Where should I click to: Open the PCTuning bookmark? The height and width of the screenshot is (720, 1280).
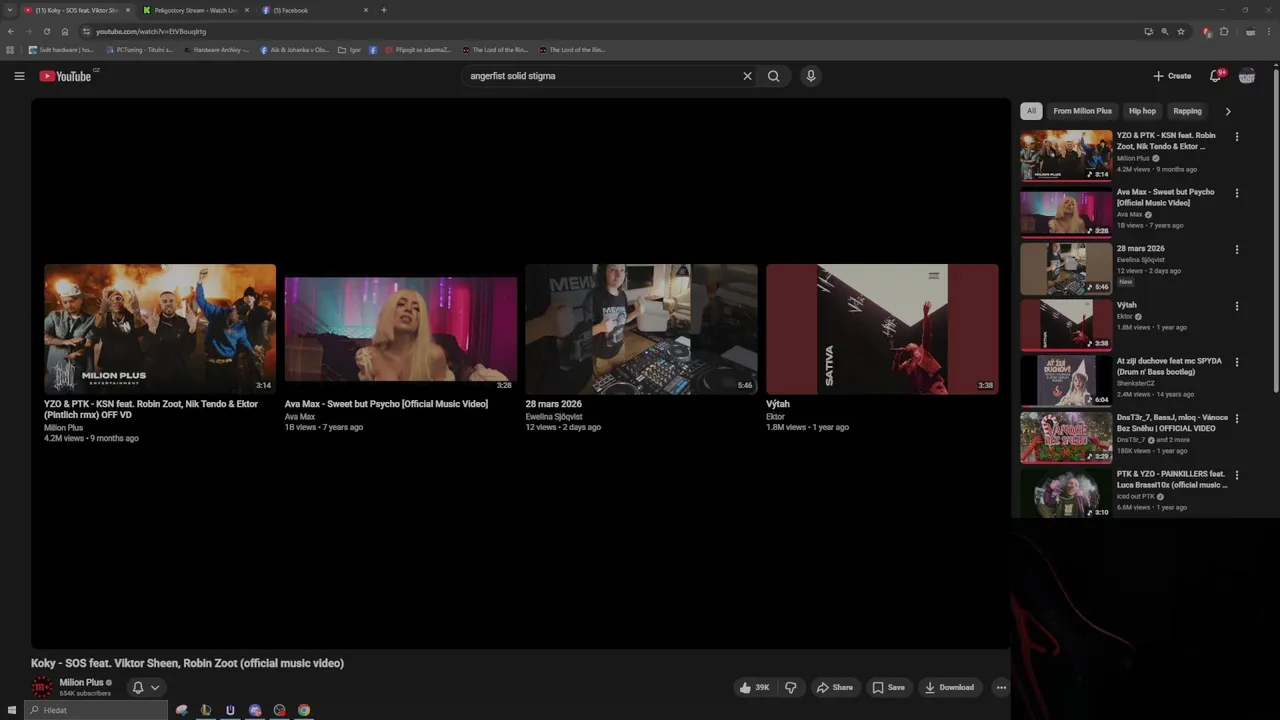(x=139, y=49)
